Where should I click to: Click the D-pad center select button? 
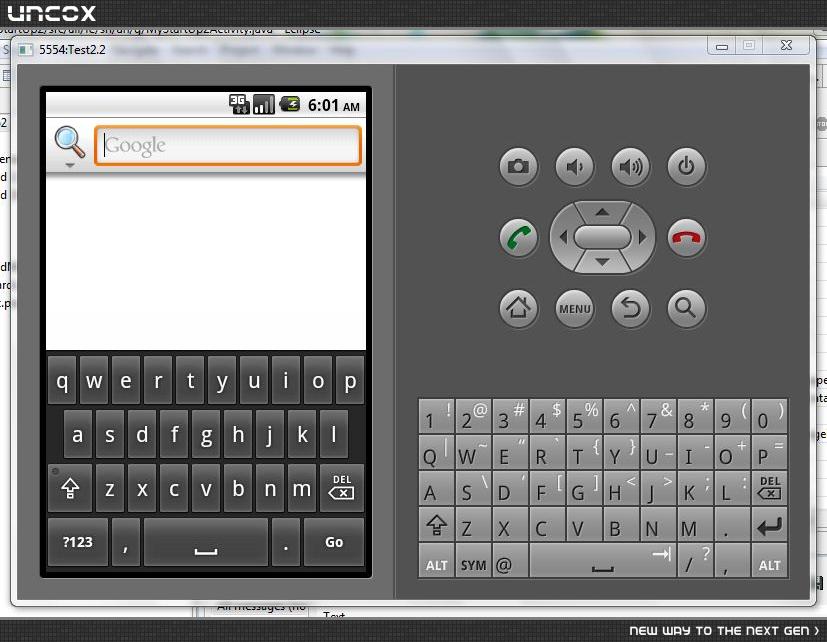pos(602,237)
